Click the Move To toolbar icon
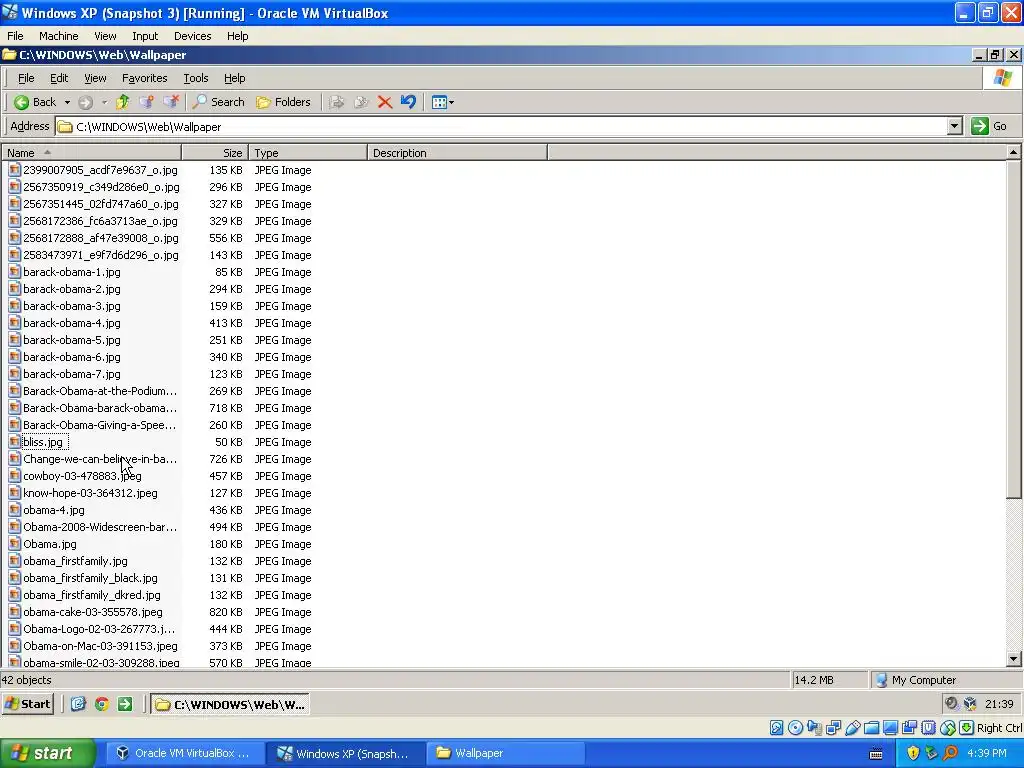Viewport: 1024px width, 768px height. pos(337,102)
